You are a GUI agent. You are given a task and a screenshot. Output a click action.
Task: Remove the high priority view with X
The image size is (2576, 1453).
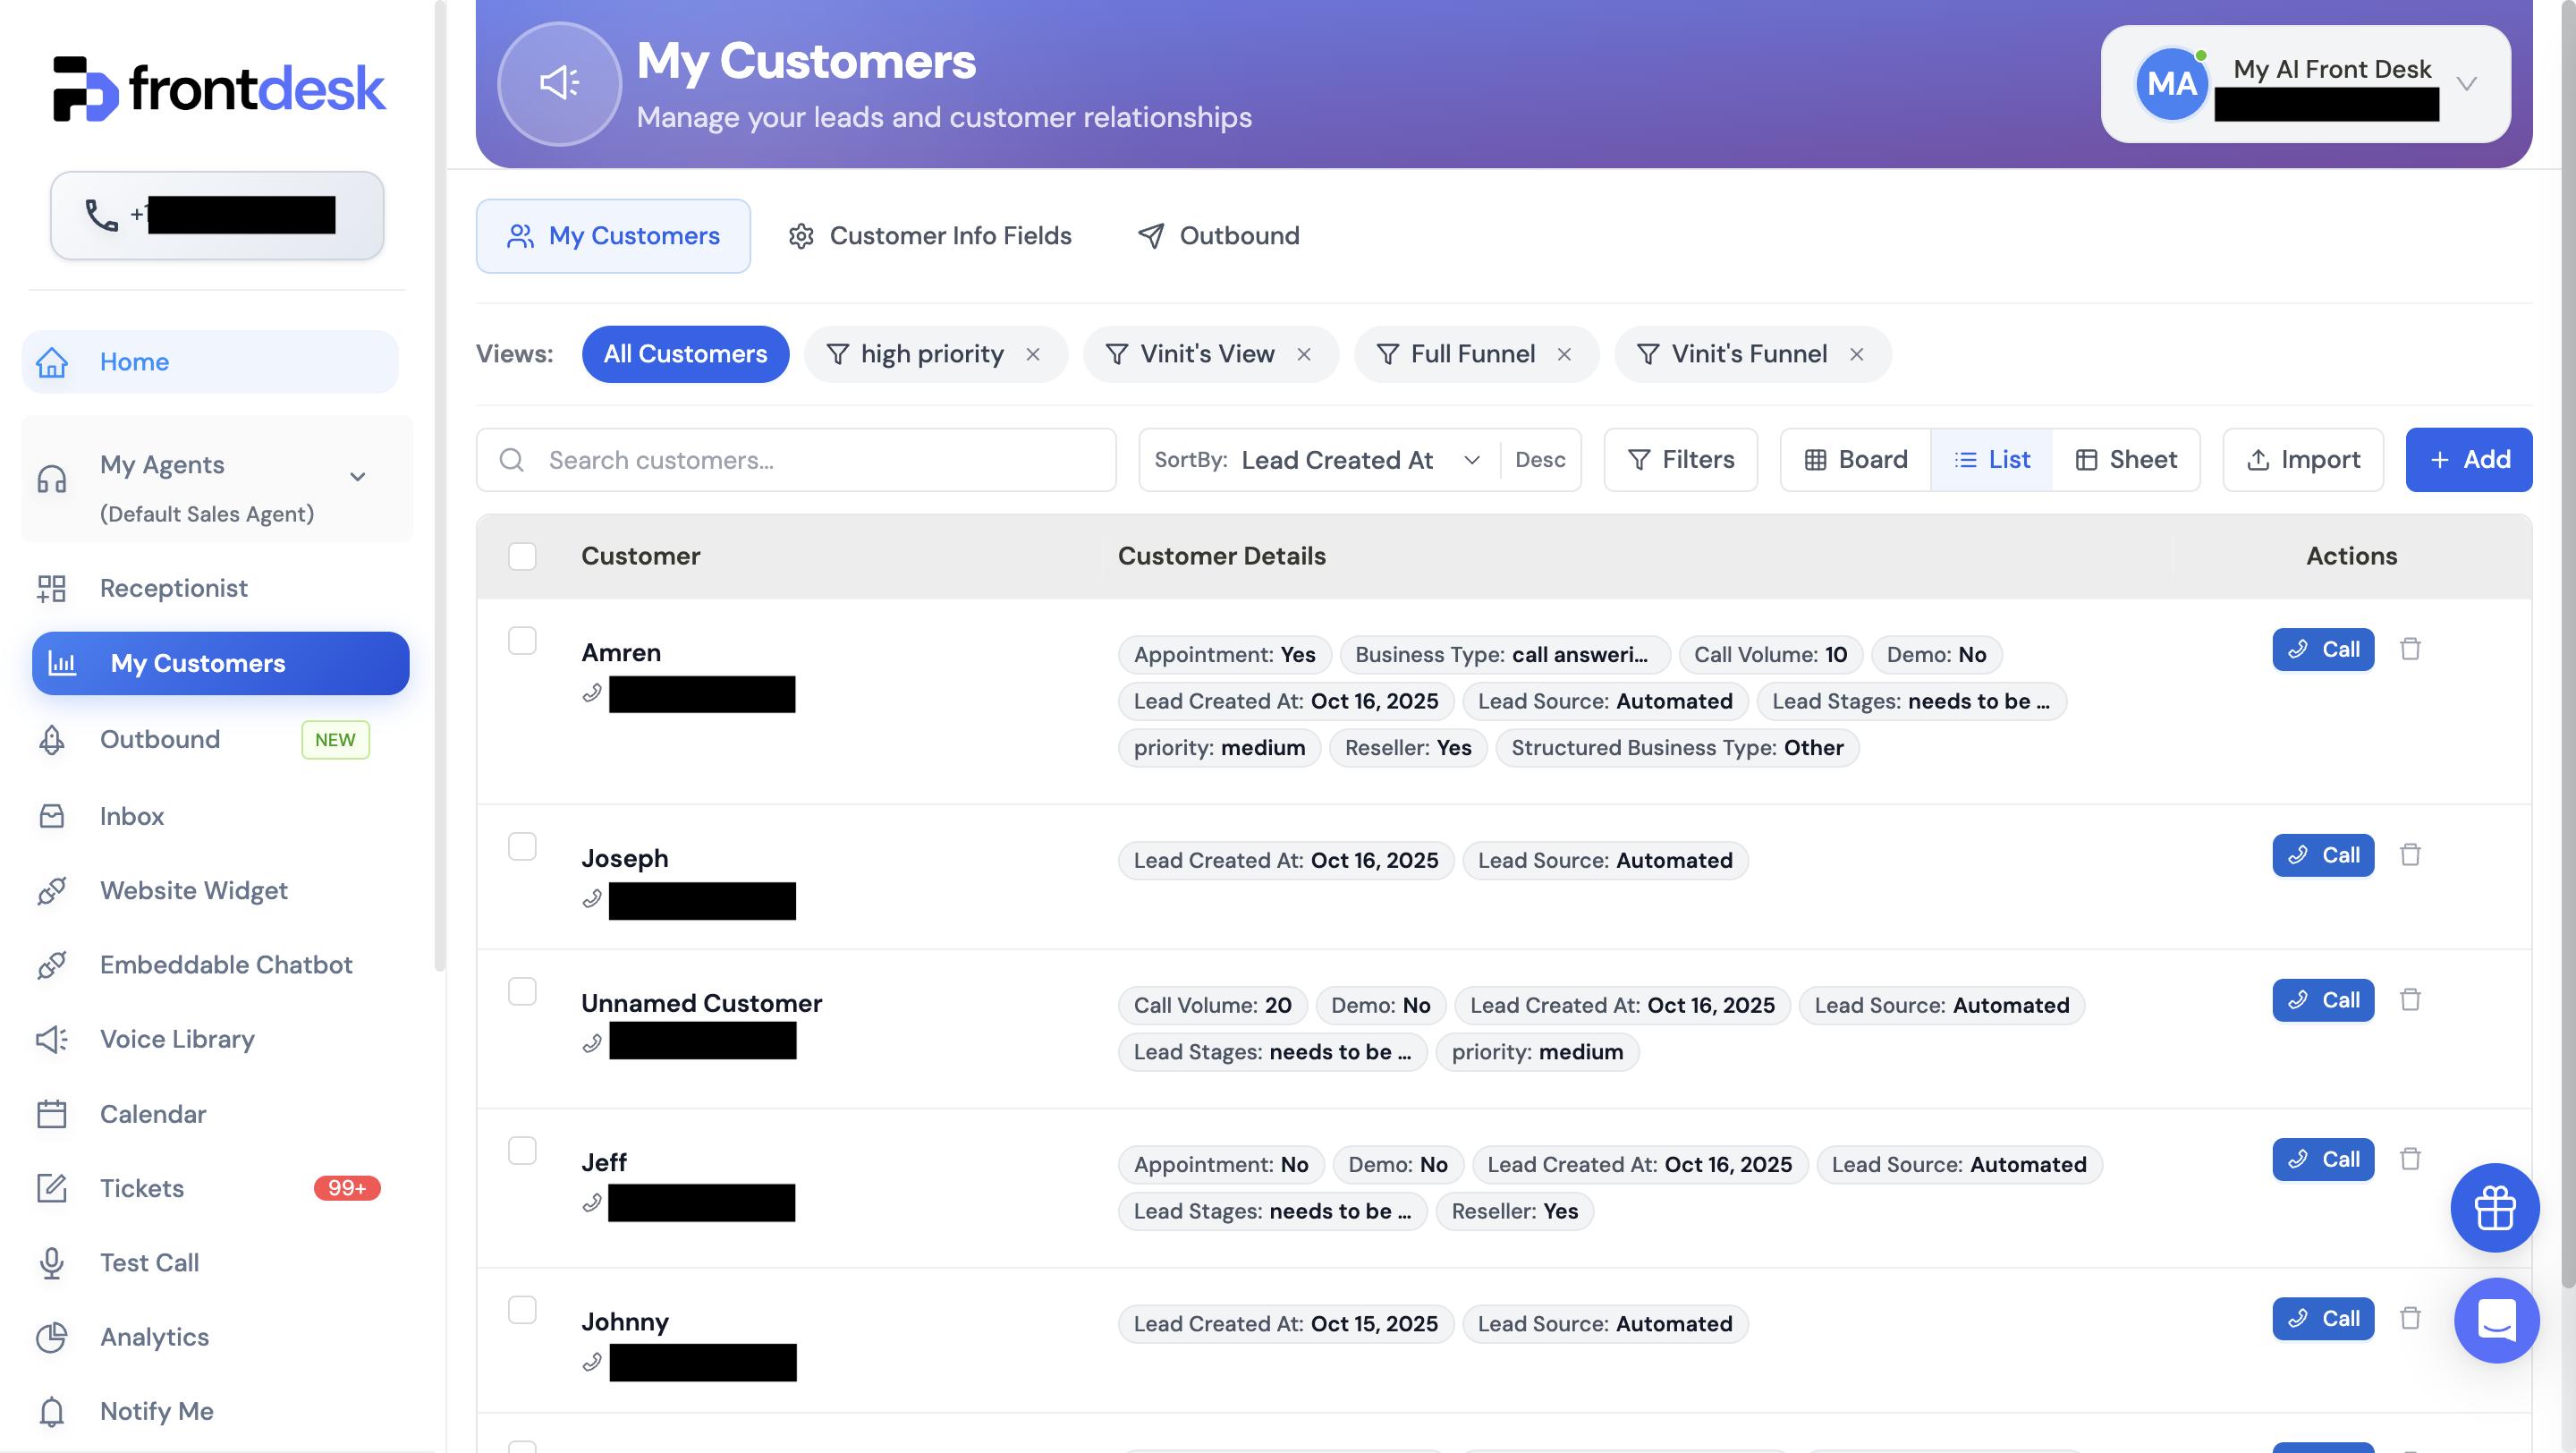[1033, 354]
